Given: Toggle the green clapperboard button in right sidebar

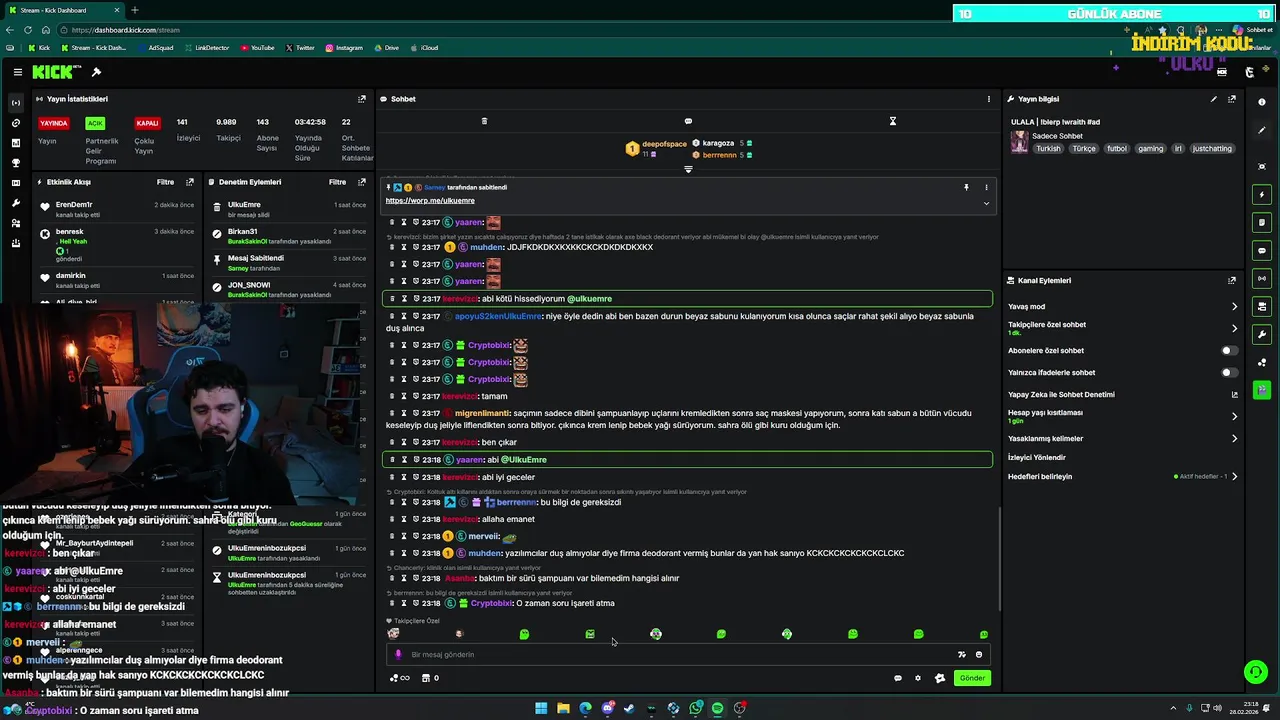Looking at the screenshot, I should (1262, 390).
